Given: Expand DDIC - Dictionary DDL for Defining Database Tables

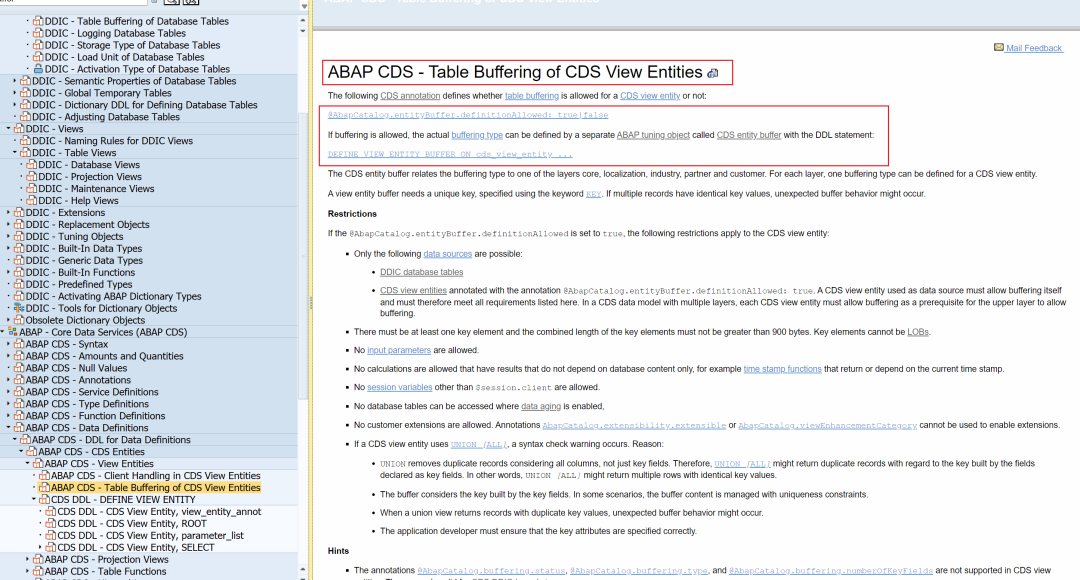Looking at the screenshot, I should click(x=14, y=105).
